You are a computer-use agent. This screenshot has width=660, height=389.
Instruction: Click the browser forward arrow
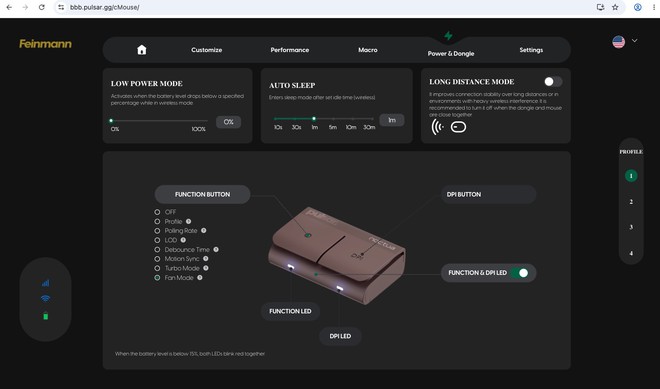25,7
